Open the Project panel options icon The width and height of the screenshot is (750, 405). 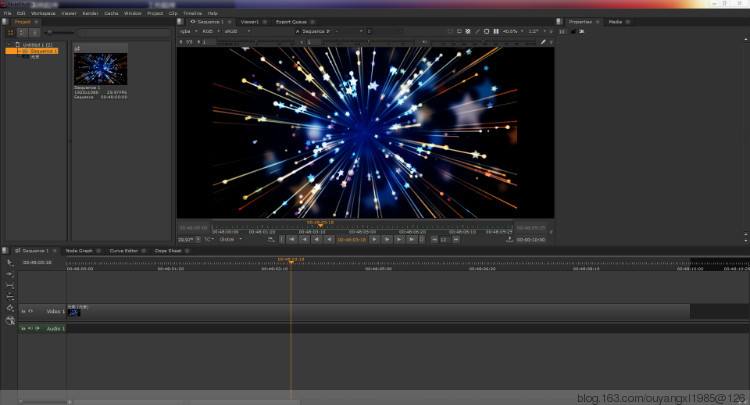tap(5, 22)
